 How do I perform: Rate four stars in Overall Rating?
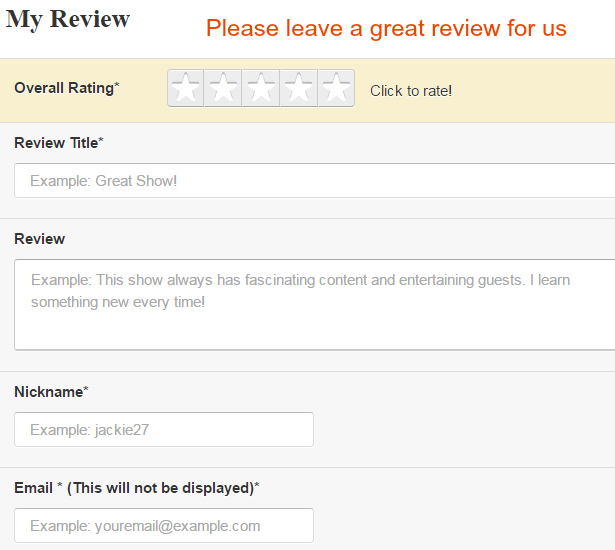coord(298,88)
